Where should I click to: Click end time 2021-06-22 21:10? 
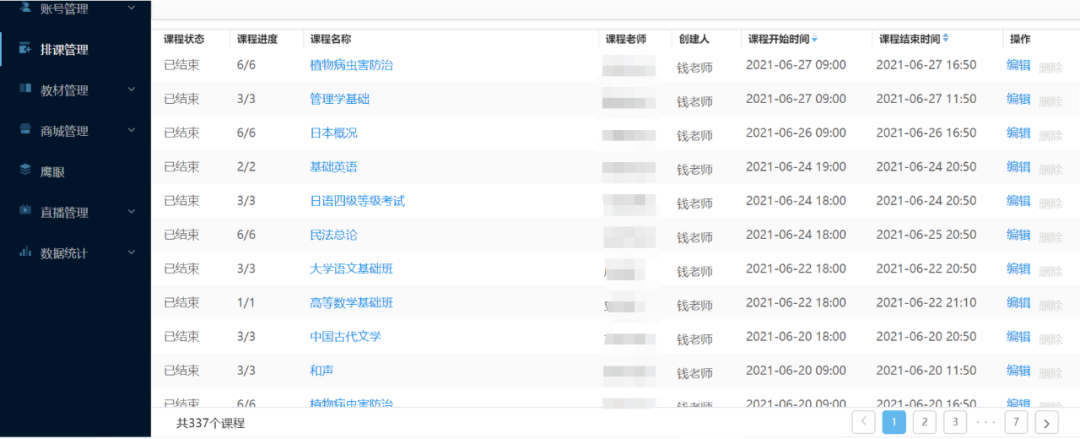926,303
